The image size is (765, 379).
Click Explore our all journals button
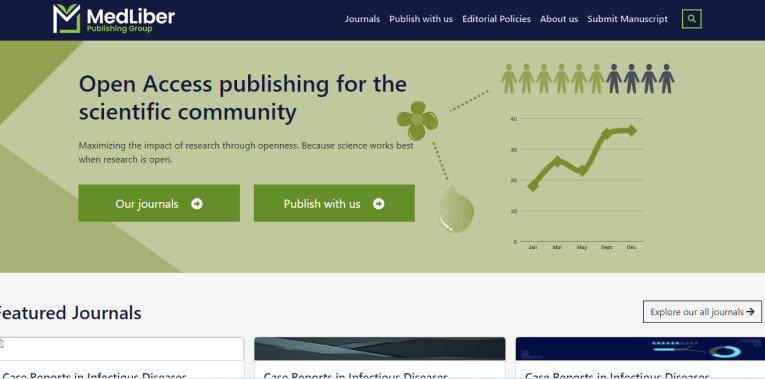click(702, 312)
